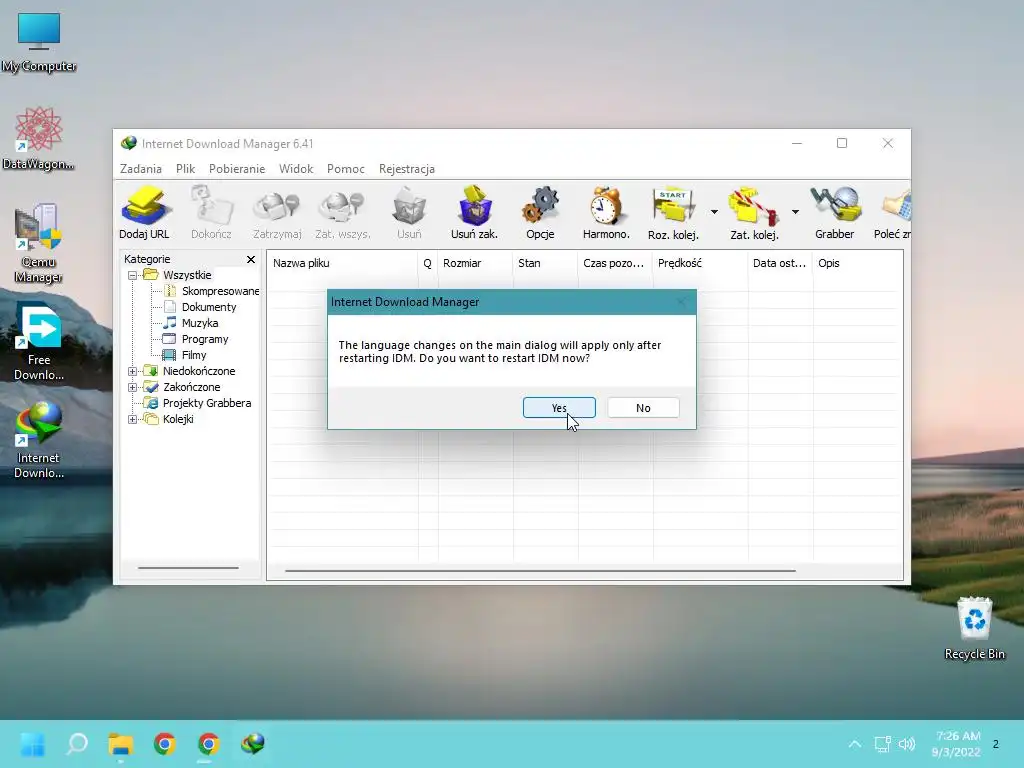The width and height of the screenshot is (1024, 768).
Task: Open DataWagon desktop shortcut
Action: 38,138
